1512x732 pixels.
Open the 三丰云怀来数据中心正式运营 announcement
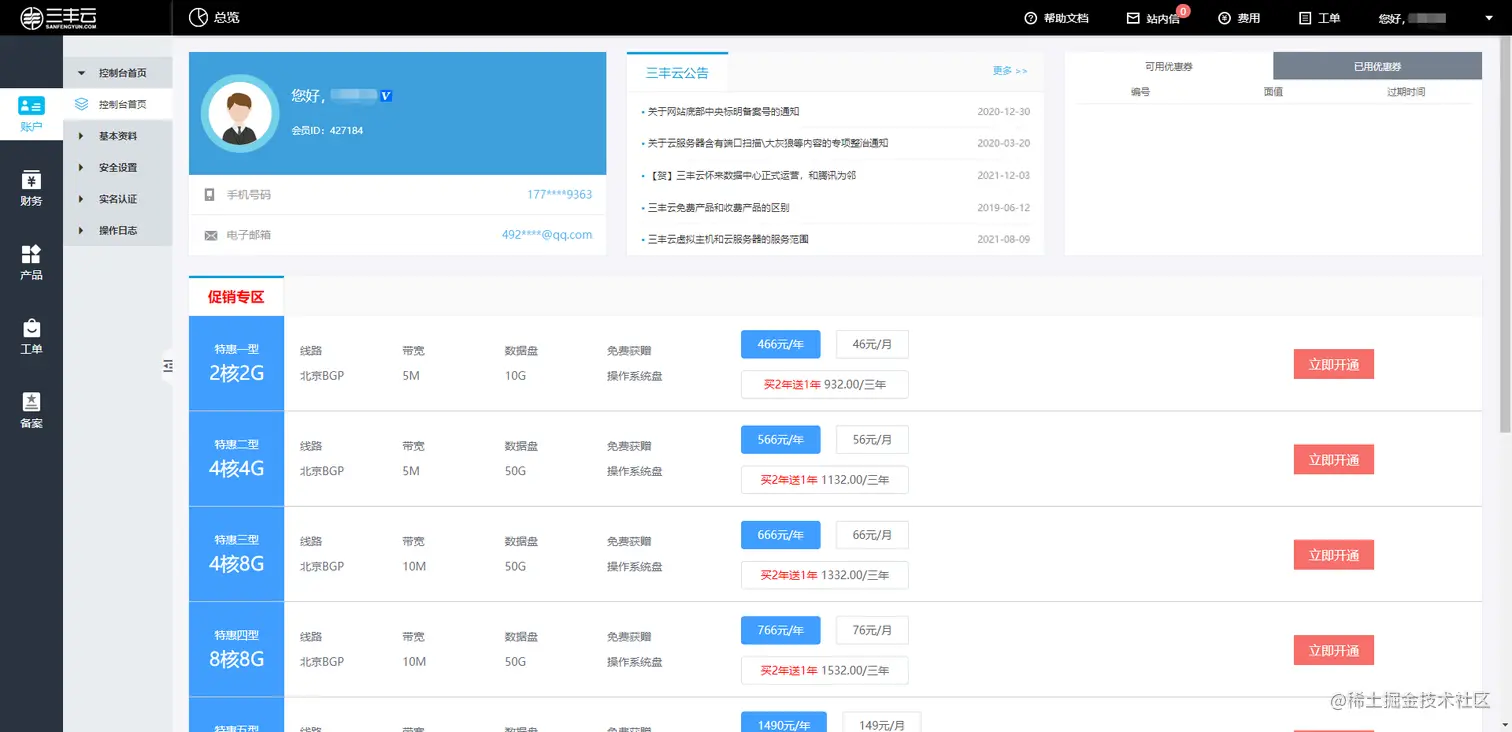(x=751, y=175)
